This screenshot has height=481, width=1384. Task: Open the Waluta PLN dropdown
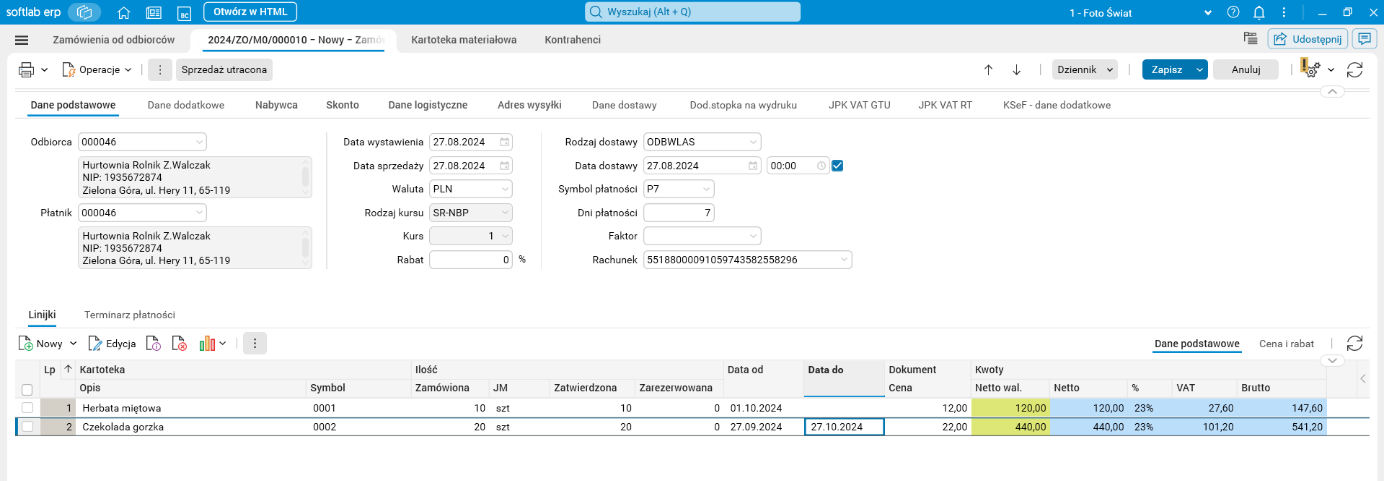[x=505, y=188]
